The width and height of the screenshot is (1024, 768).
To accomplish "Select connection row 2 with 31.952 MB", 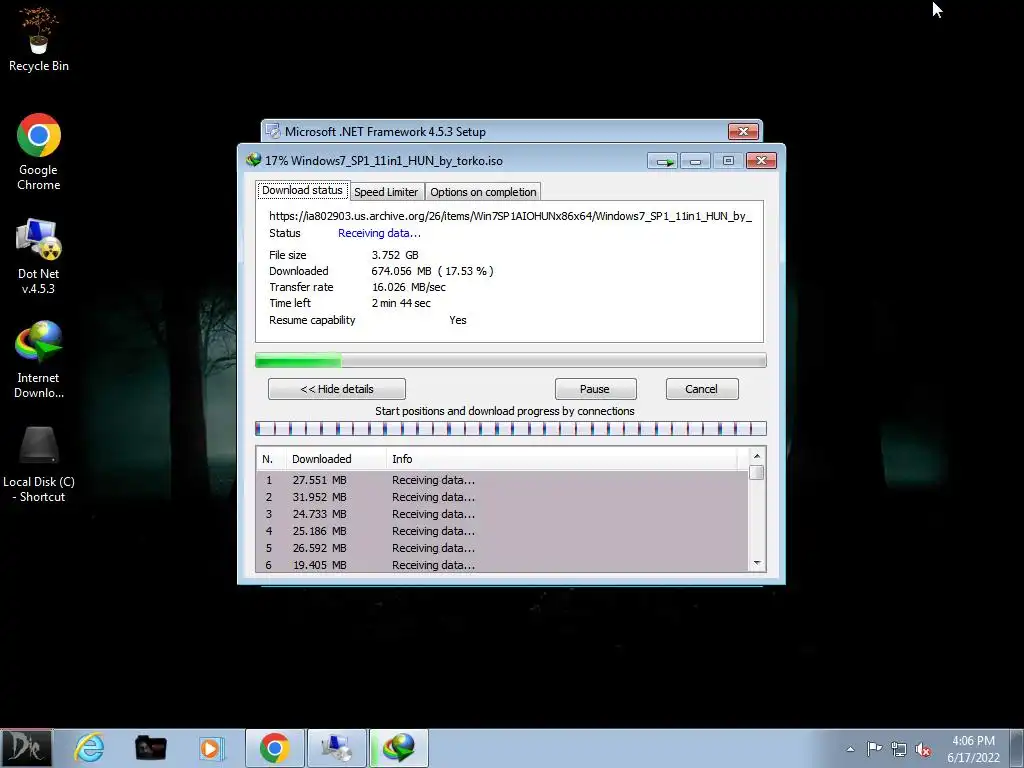I will [502, 497].
